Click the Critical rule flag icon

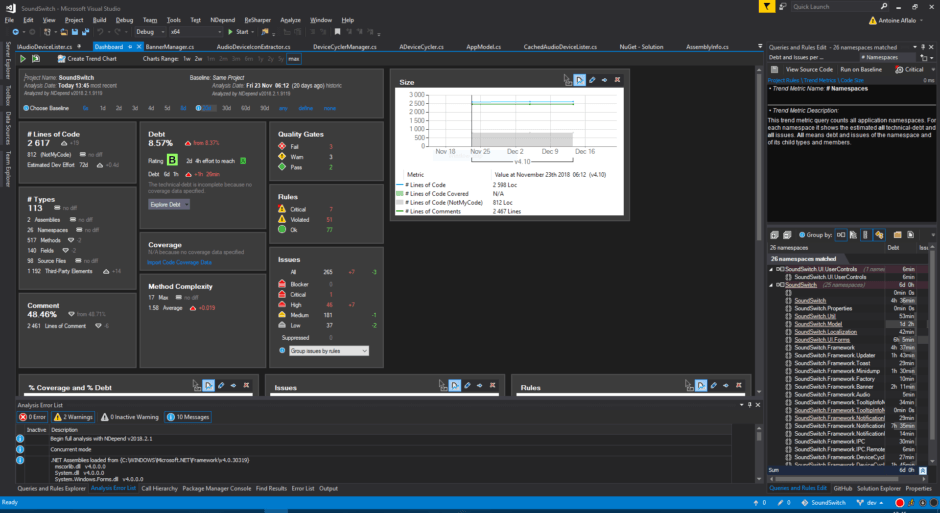tap(899, 70)
